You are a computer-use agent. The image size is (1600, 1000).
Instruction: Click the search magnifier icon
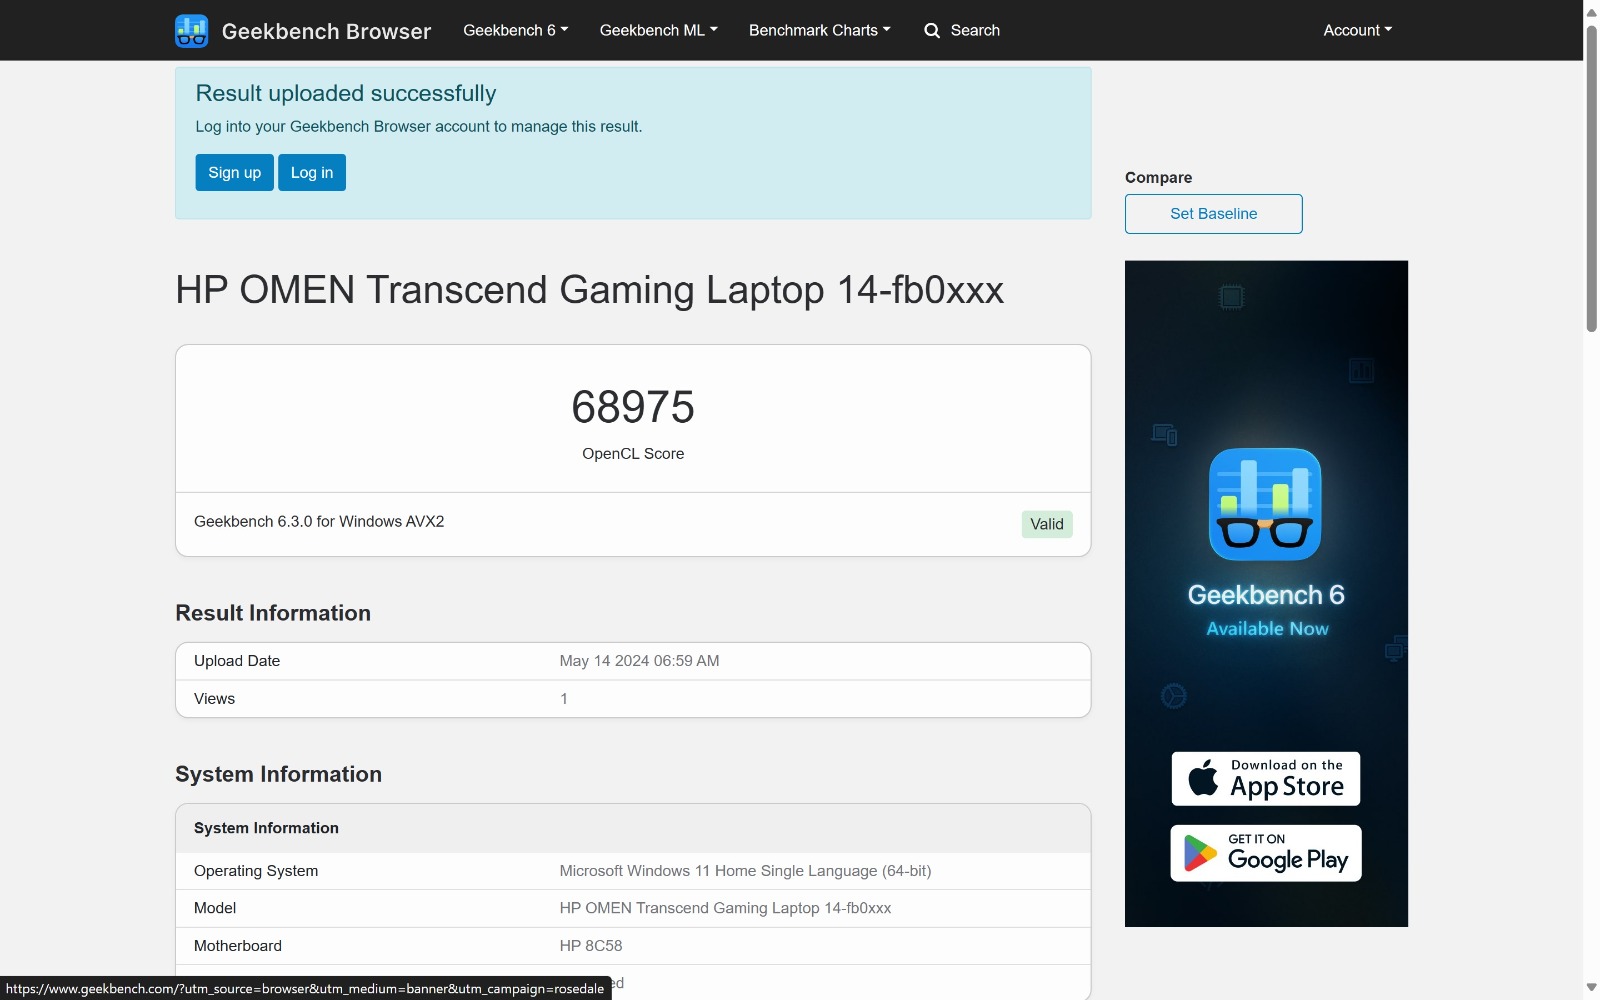(x=932, y=31)
